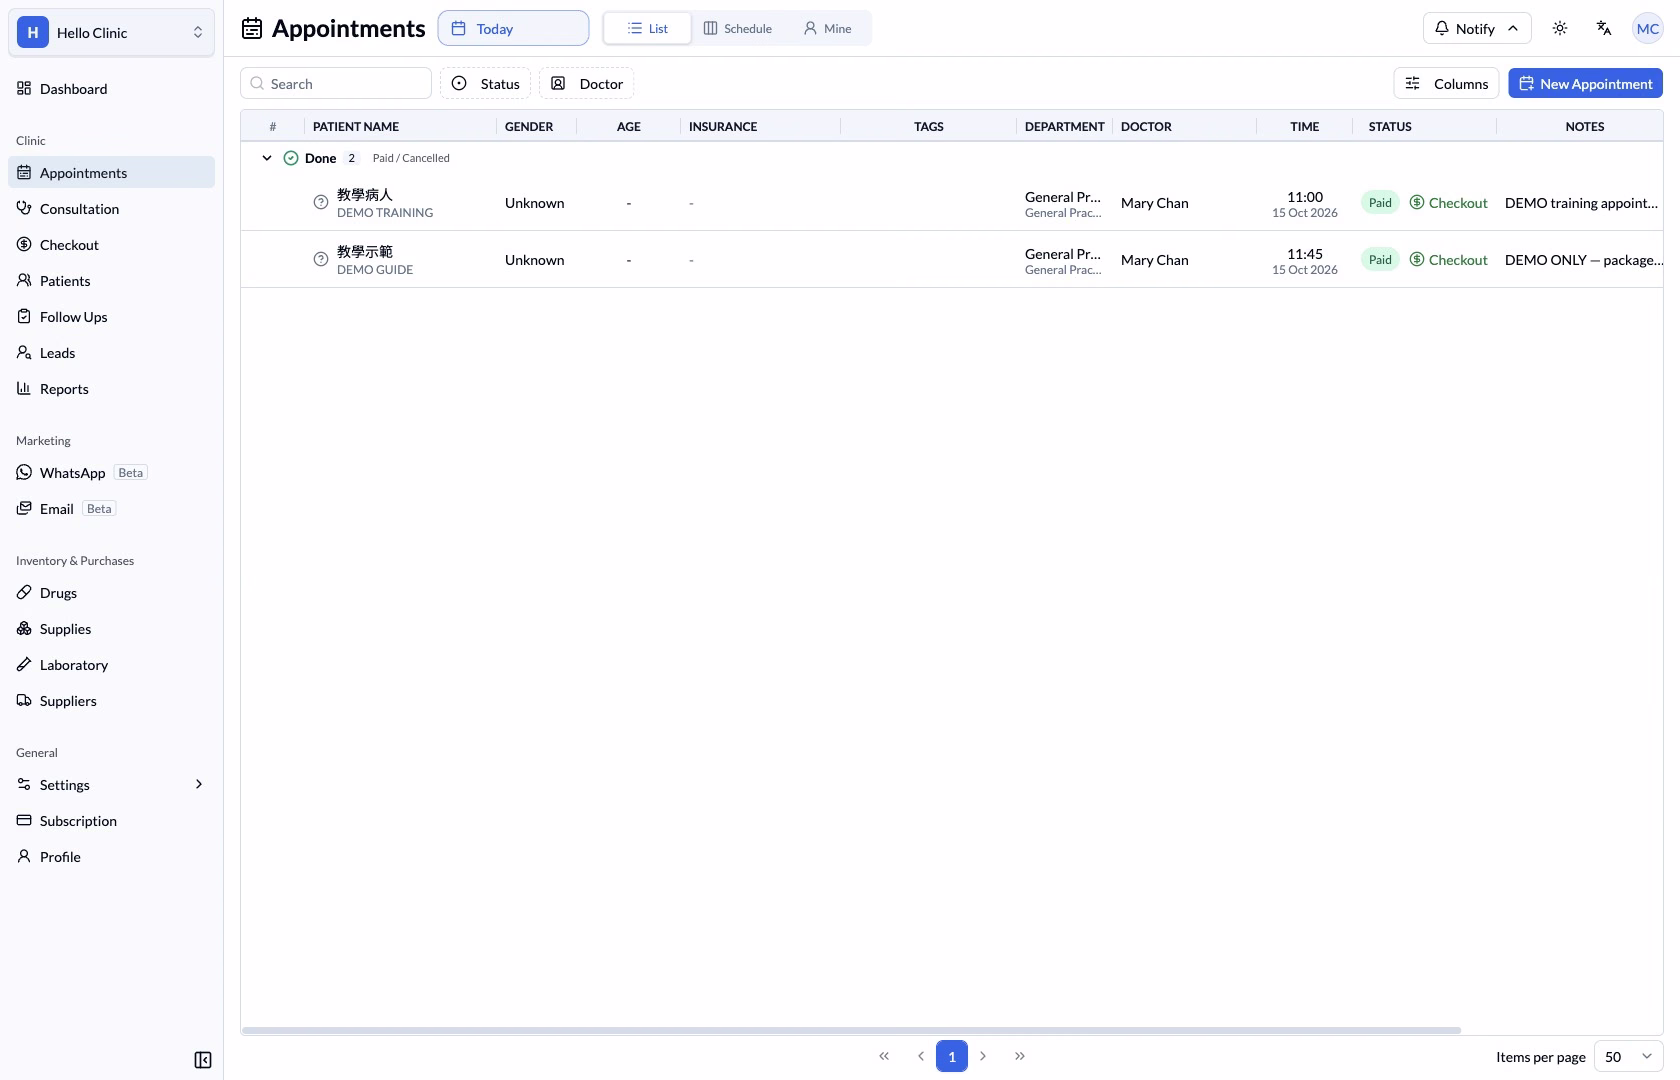The image size is (1680, 1080).
Task: Open the Doctor filter
Action: point(586,83)
